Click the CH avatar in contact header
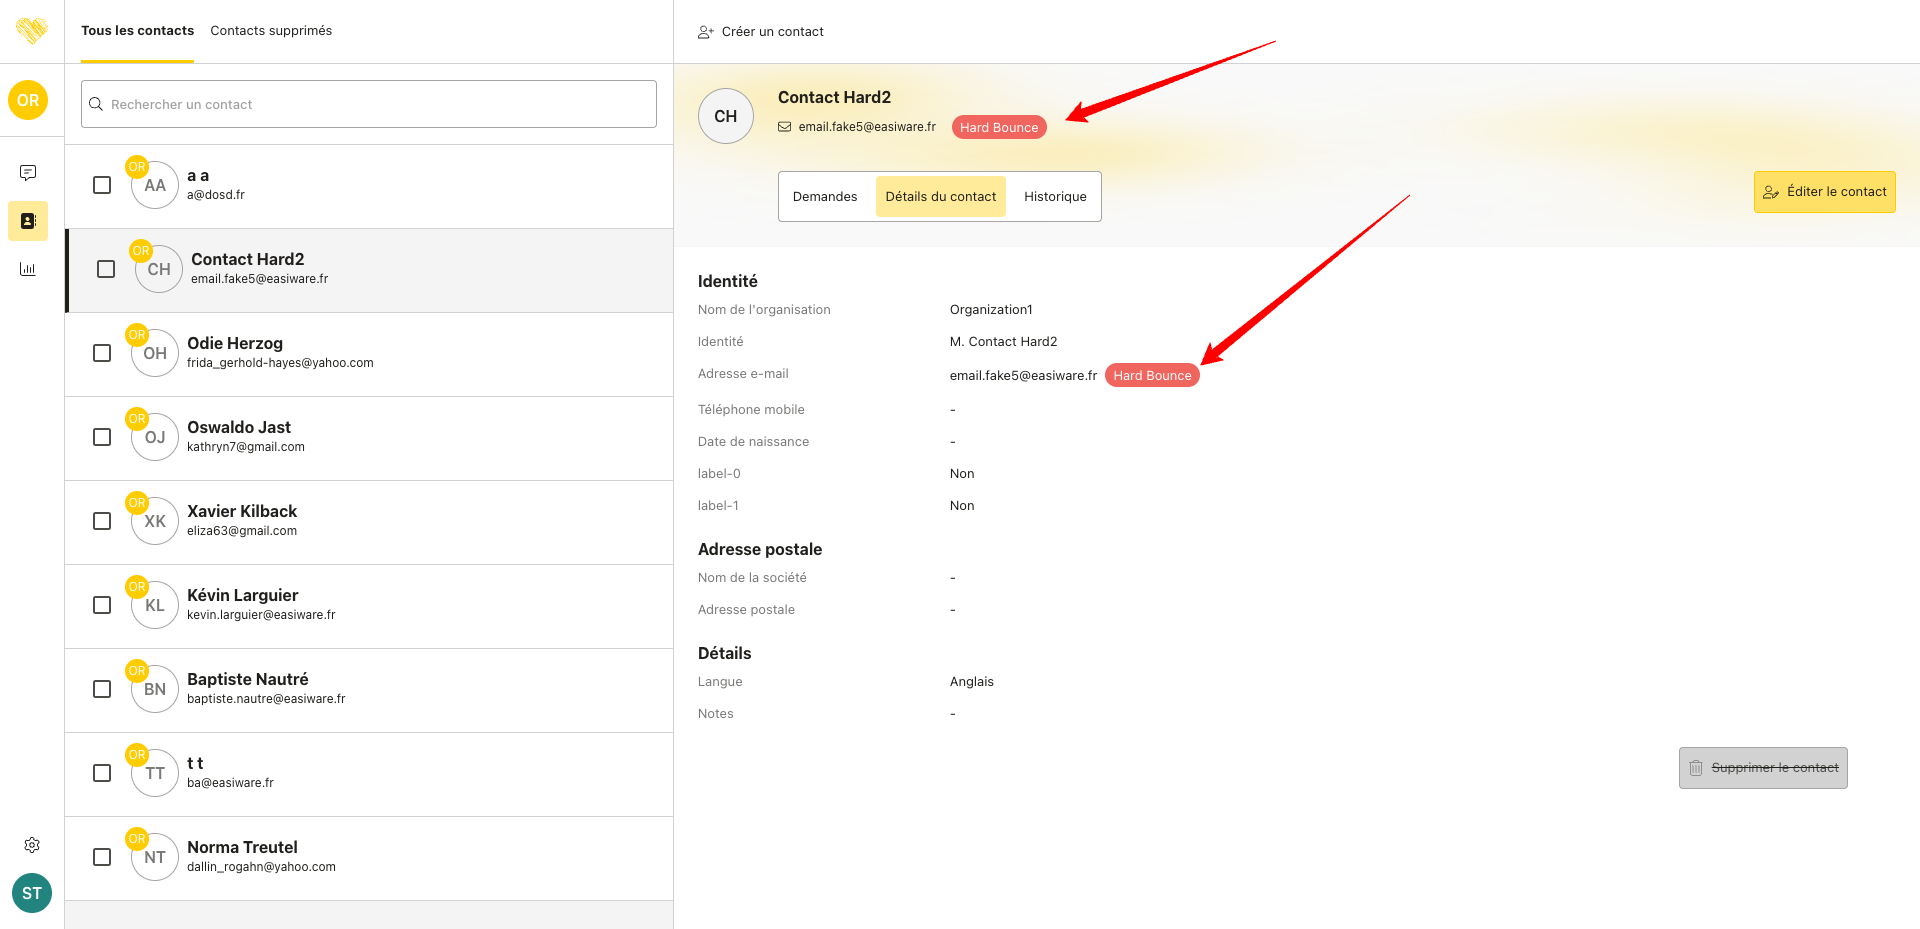This screenshot has width=1920, height=929. click(725, 116)
